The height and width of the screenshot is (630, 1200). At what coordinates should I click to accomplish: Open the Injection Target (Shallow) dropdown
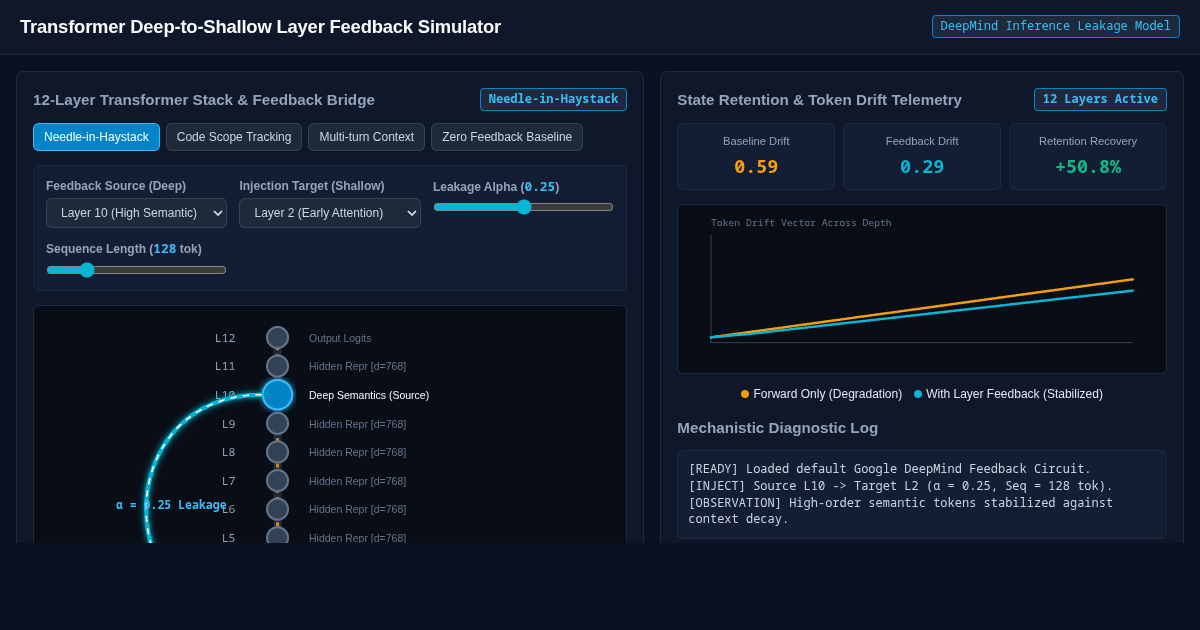tap(330, 213)
